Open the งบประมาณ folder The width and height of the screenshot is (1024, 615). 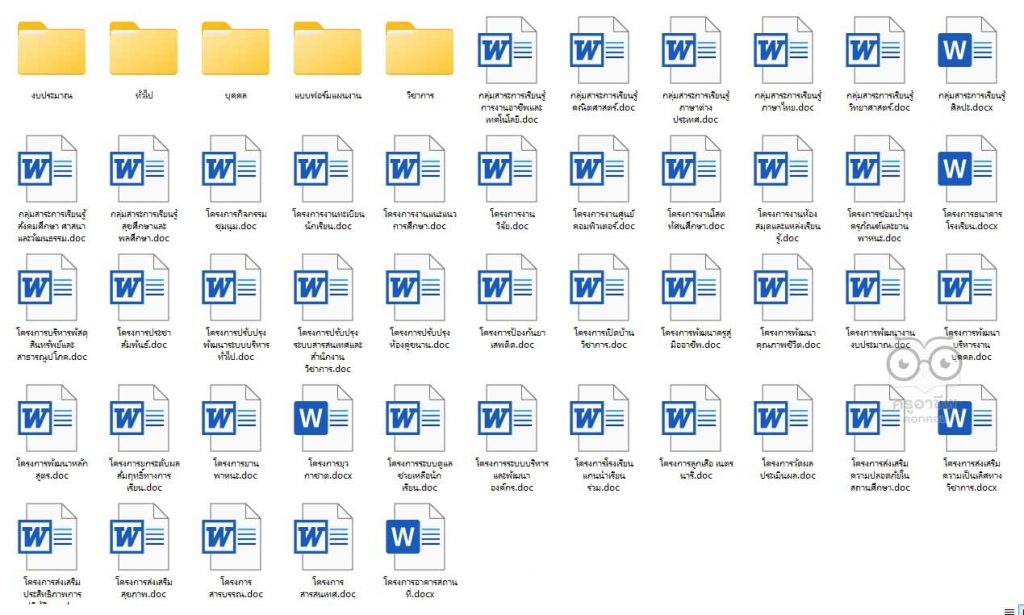51,49
